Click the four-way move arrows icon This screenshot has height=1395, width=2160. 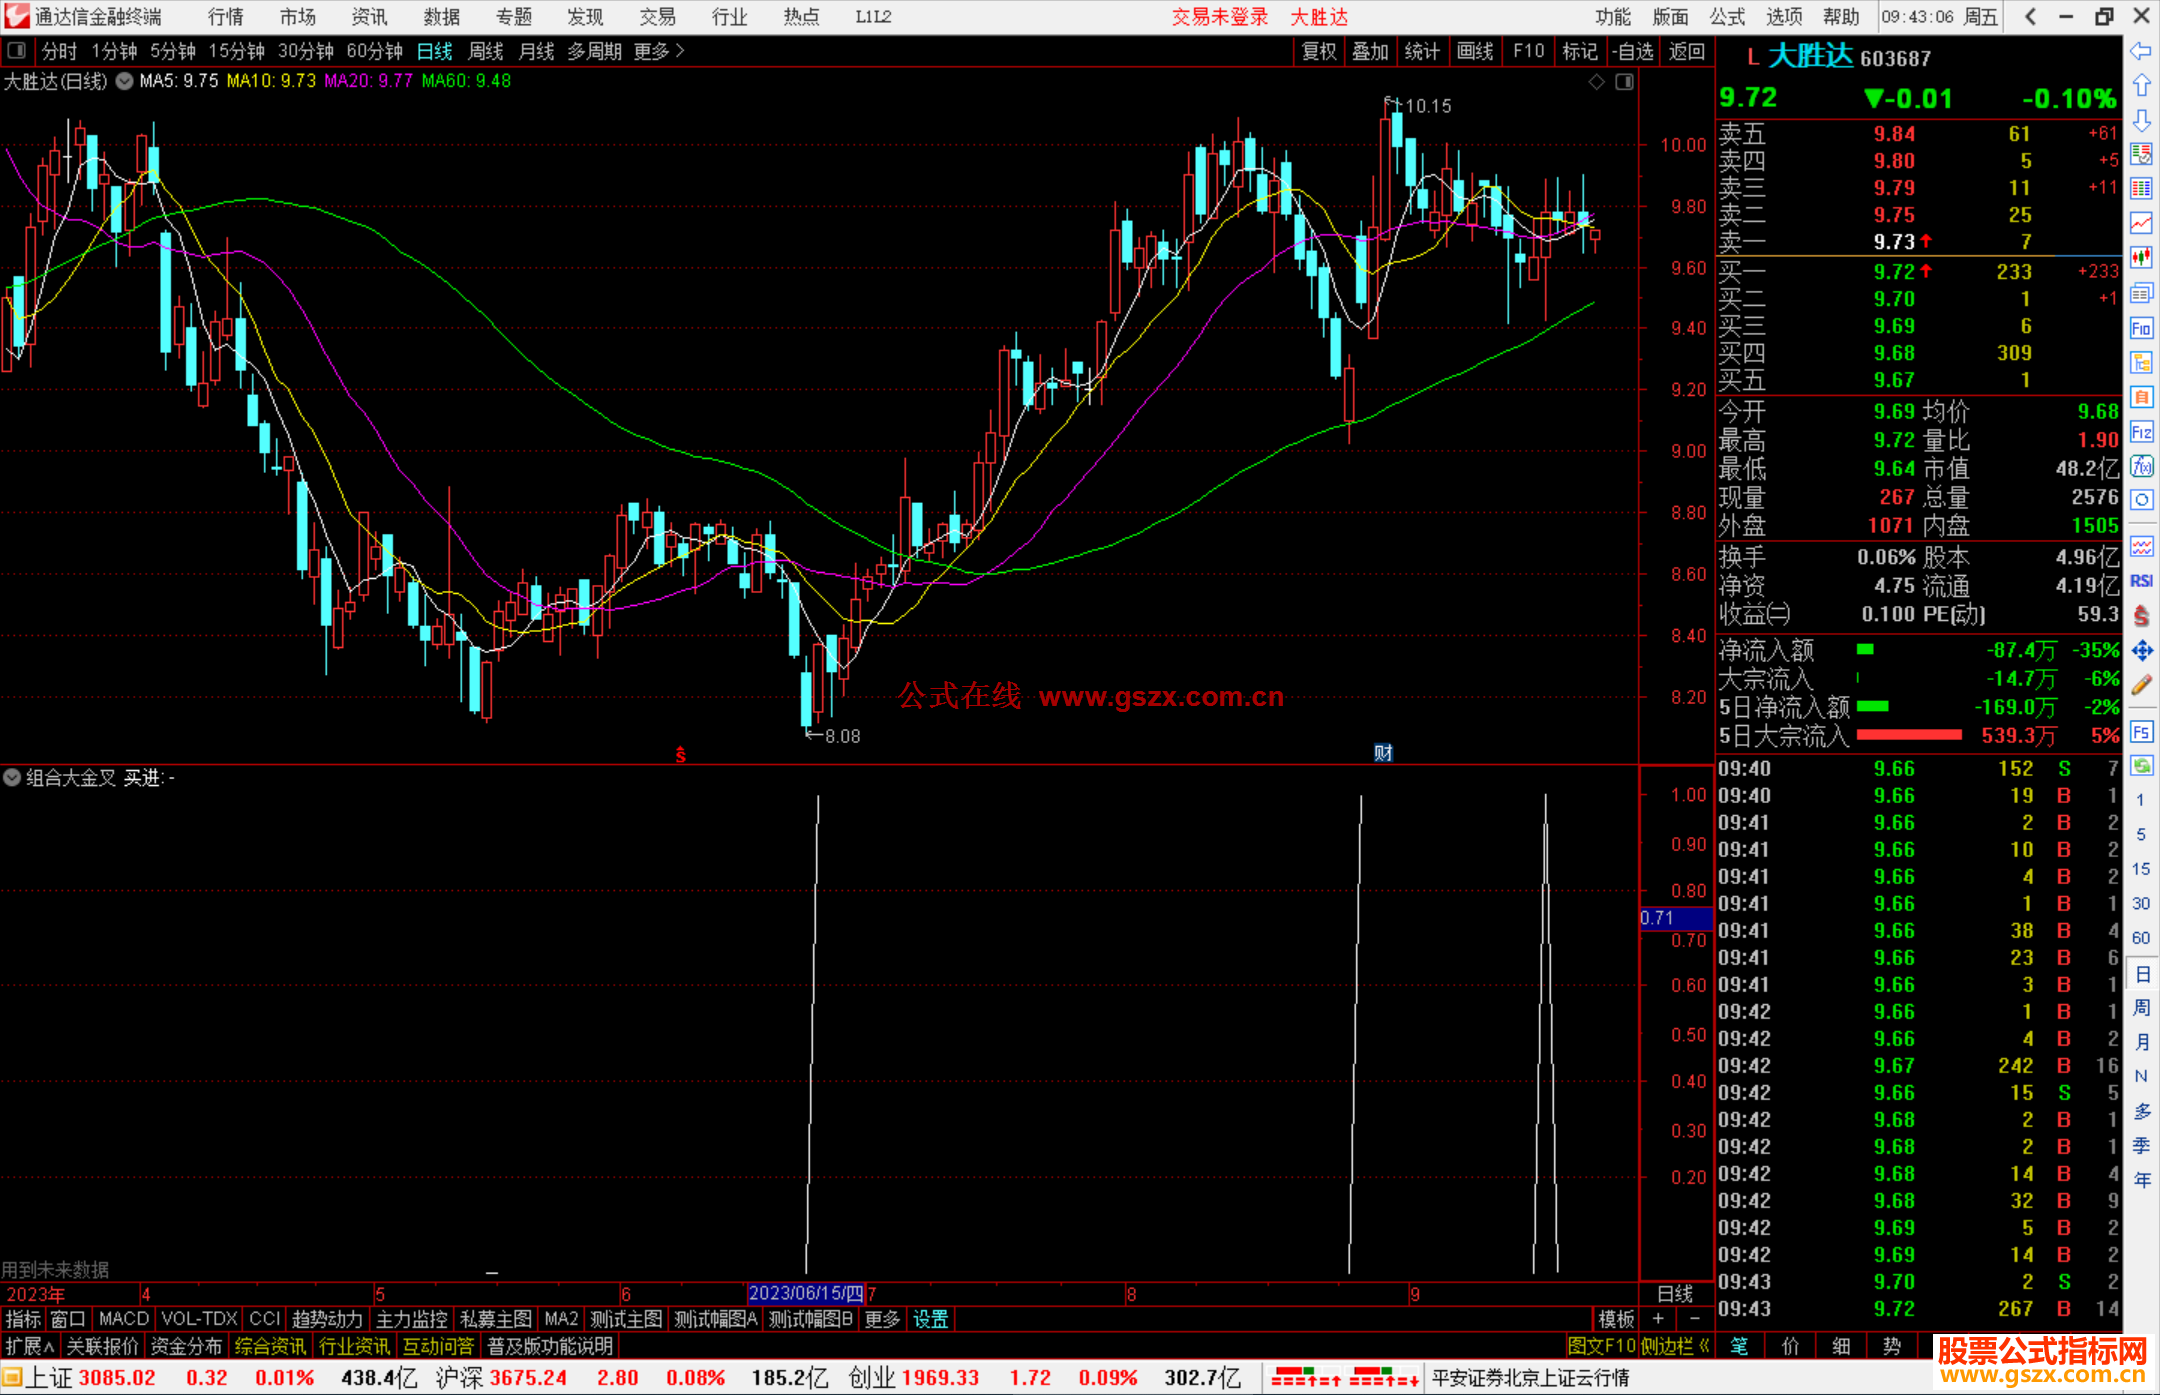point(2141,651)
